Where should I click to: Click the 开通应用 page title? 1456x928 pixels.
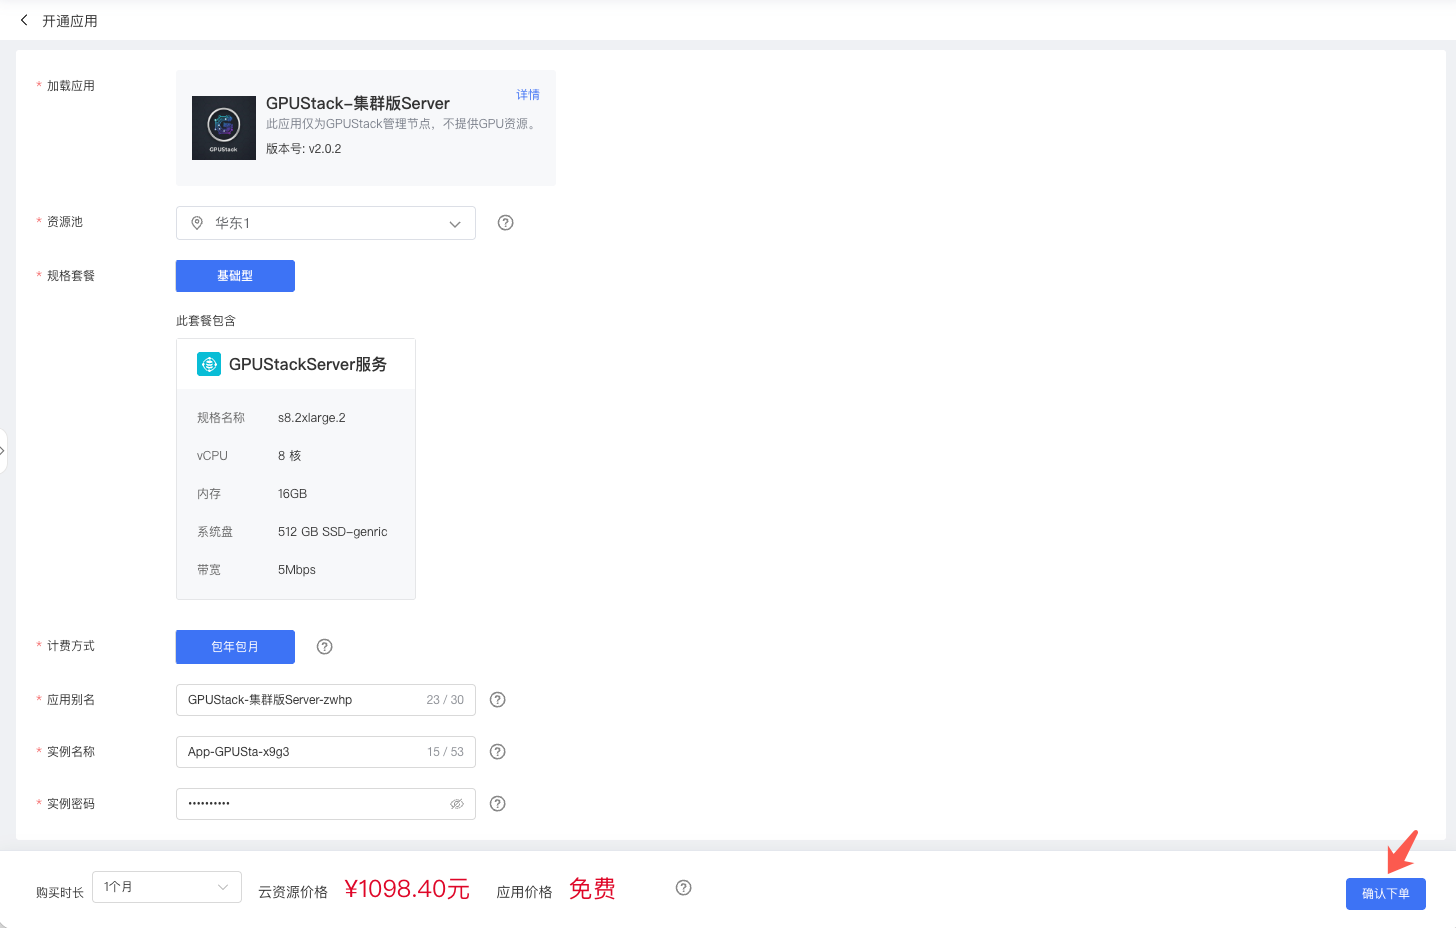[70, 21]
